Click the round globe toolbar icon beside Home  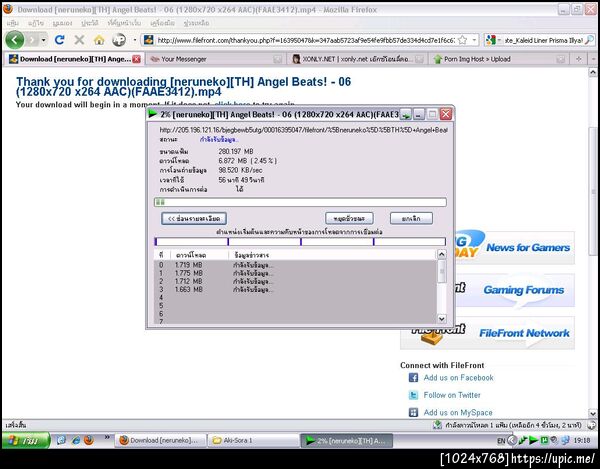pos(119,40)
